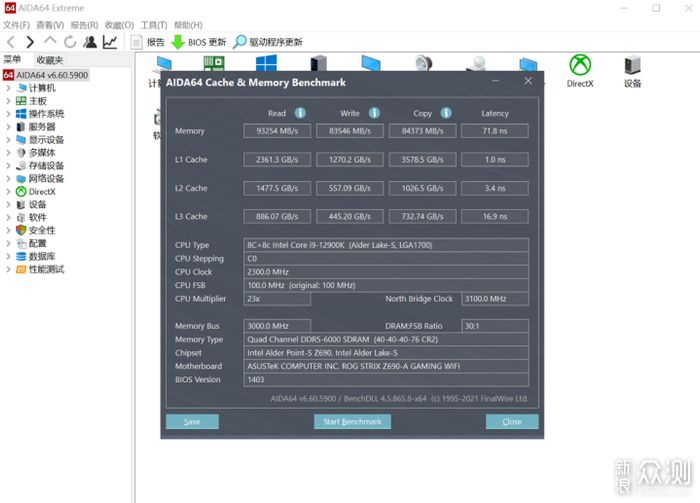This screenshot has width=700, height=503.
Task: Switch to the 收藏夹 tab
Action: (x=50, y=60)
